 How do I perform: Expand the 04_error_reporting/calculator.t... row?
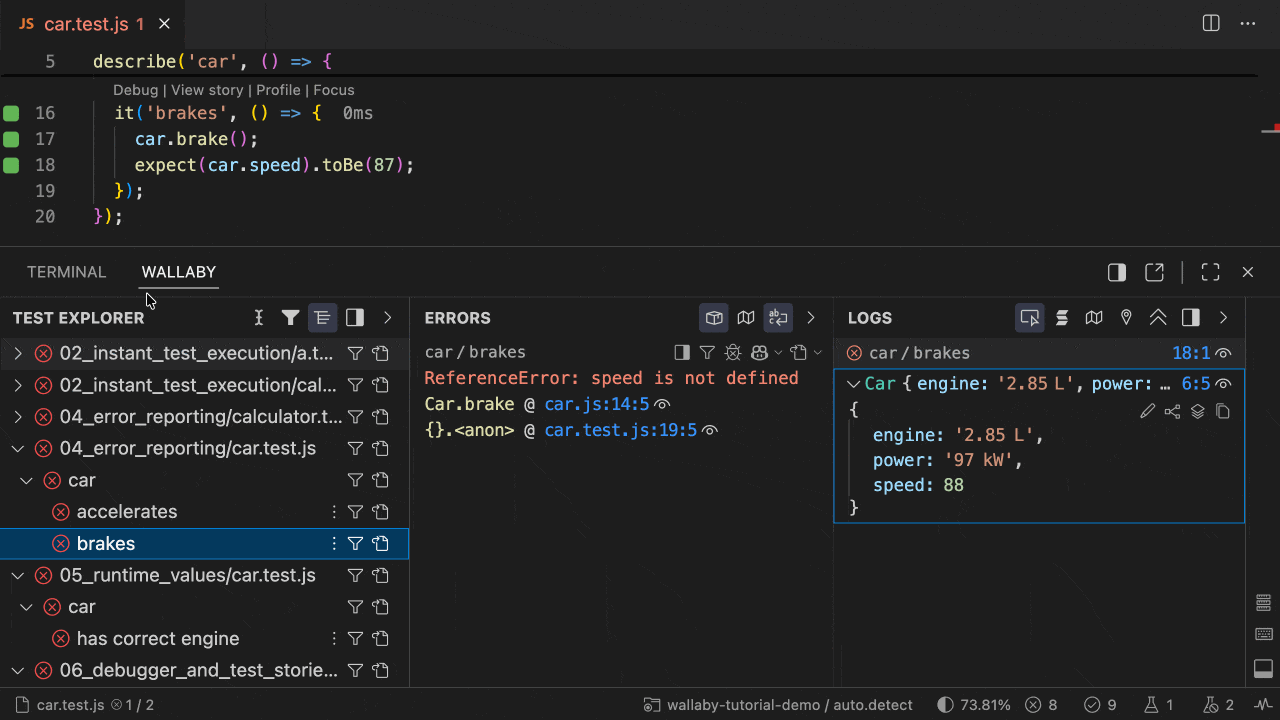point(18,417)
